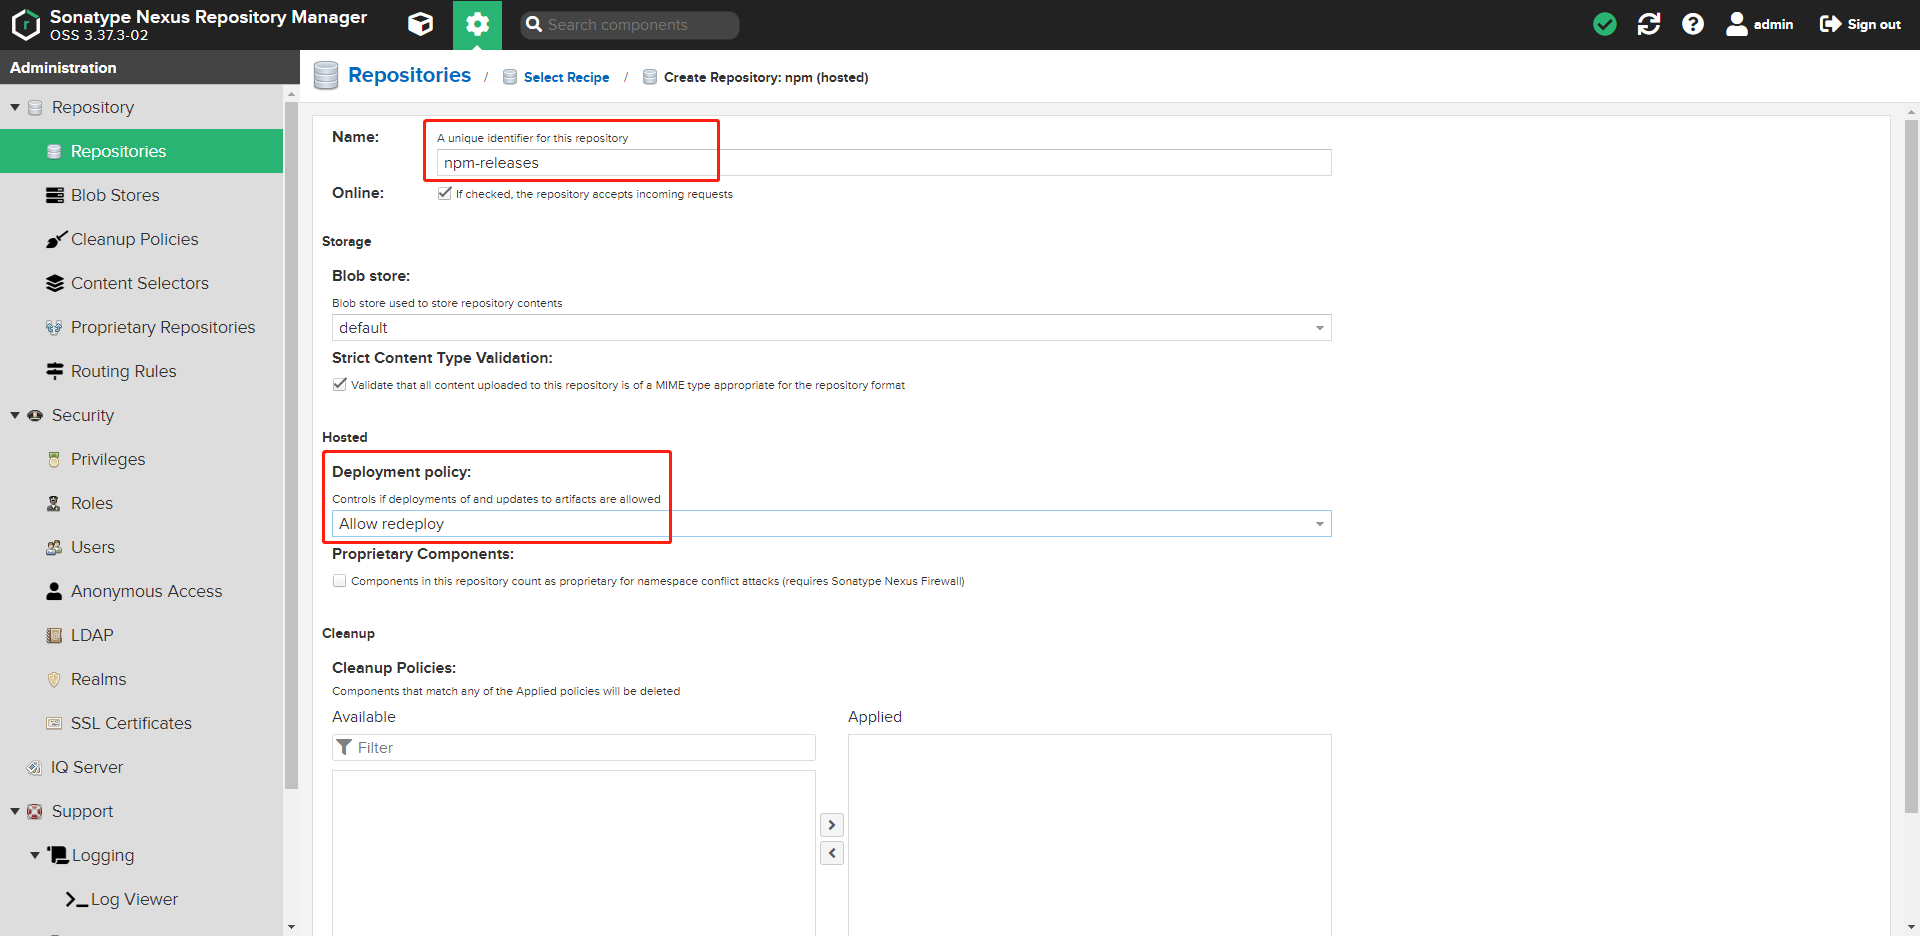The height and width of the screenshot is (936, 1920).
Task: Refresh the view with the refresh icon
Action: 1649,24
